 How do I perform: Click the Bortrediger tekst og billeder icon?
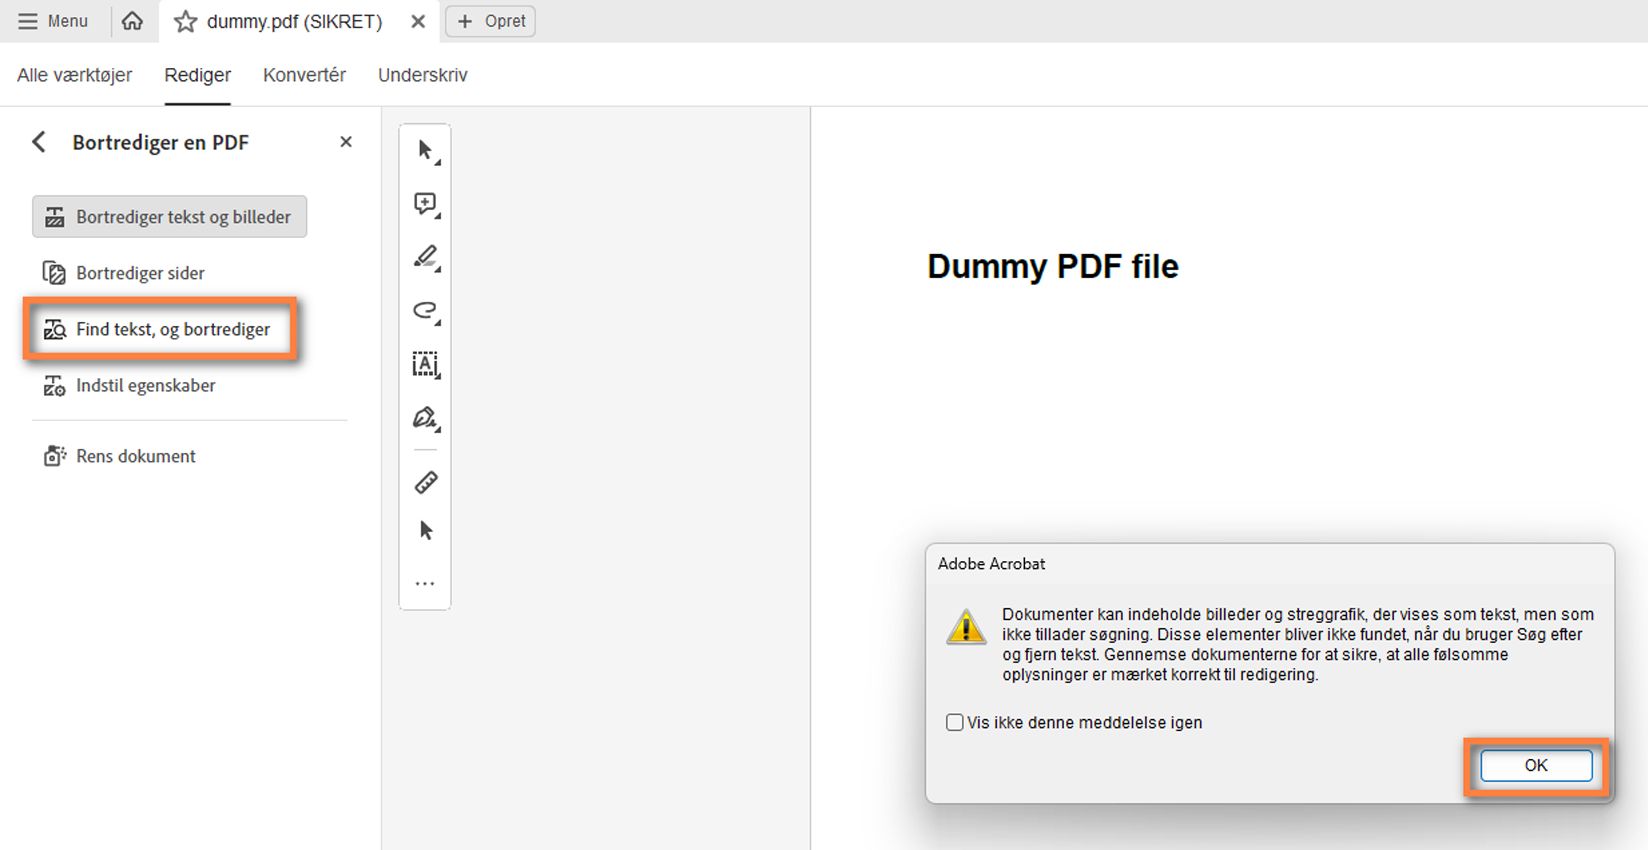(x=54, y=217)
